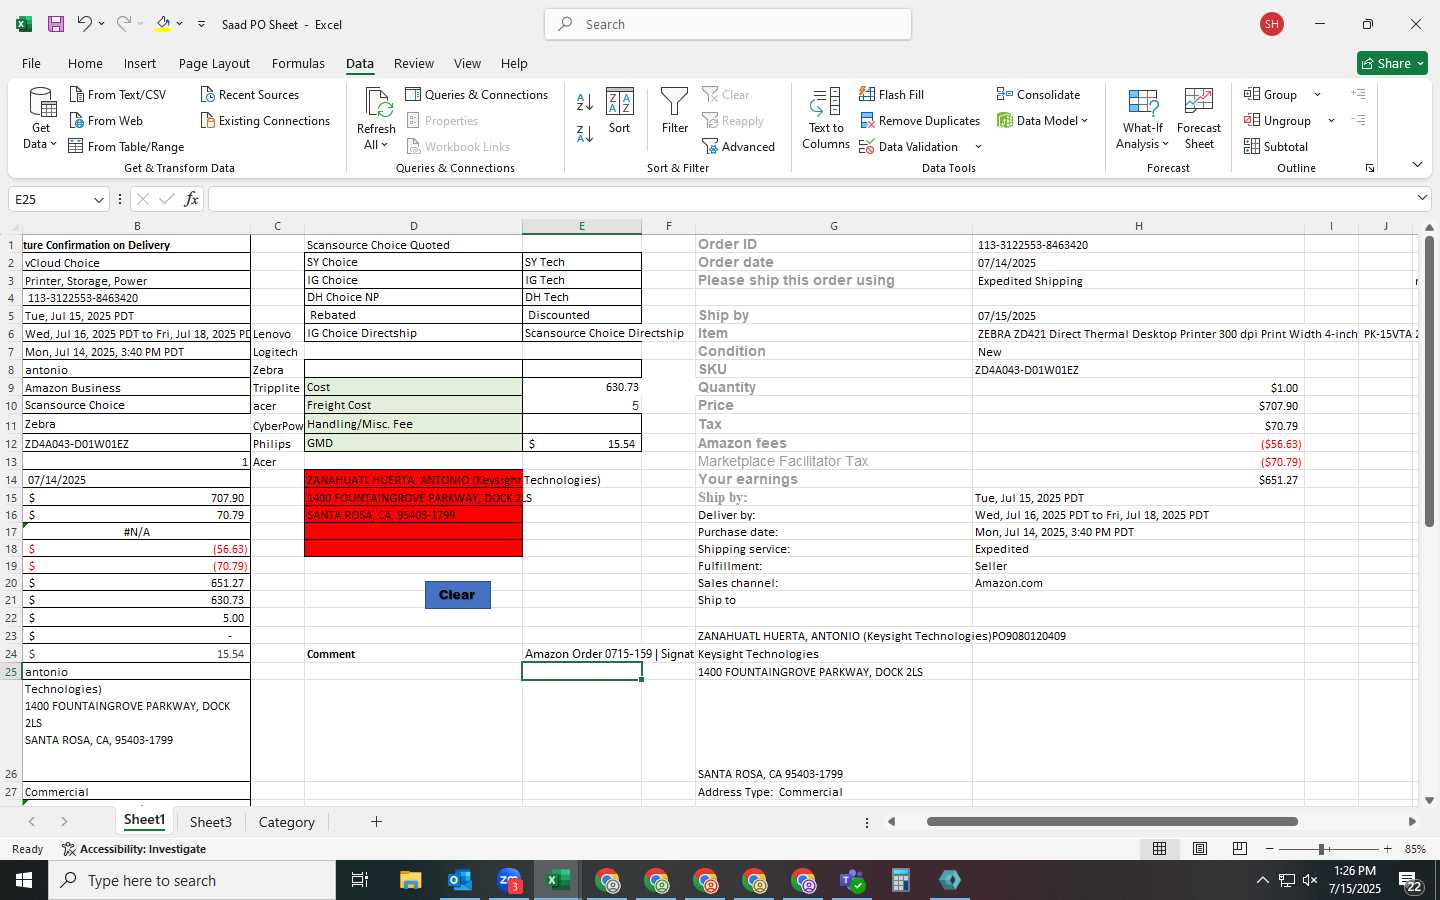Open the Sort dialog
This screenshot has height=900, width=1440.
point(620,111)
